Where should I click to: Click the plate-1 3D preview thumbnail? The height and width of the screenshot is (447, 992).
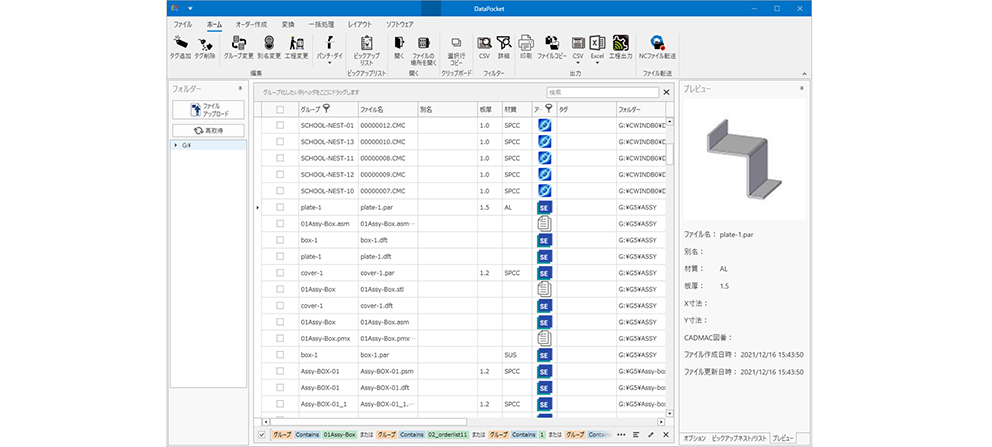(743, 161)
